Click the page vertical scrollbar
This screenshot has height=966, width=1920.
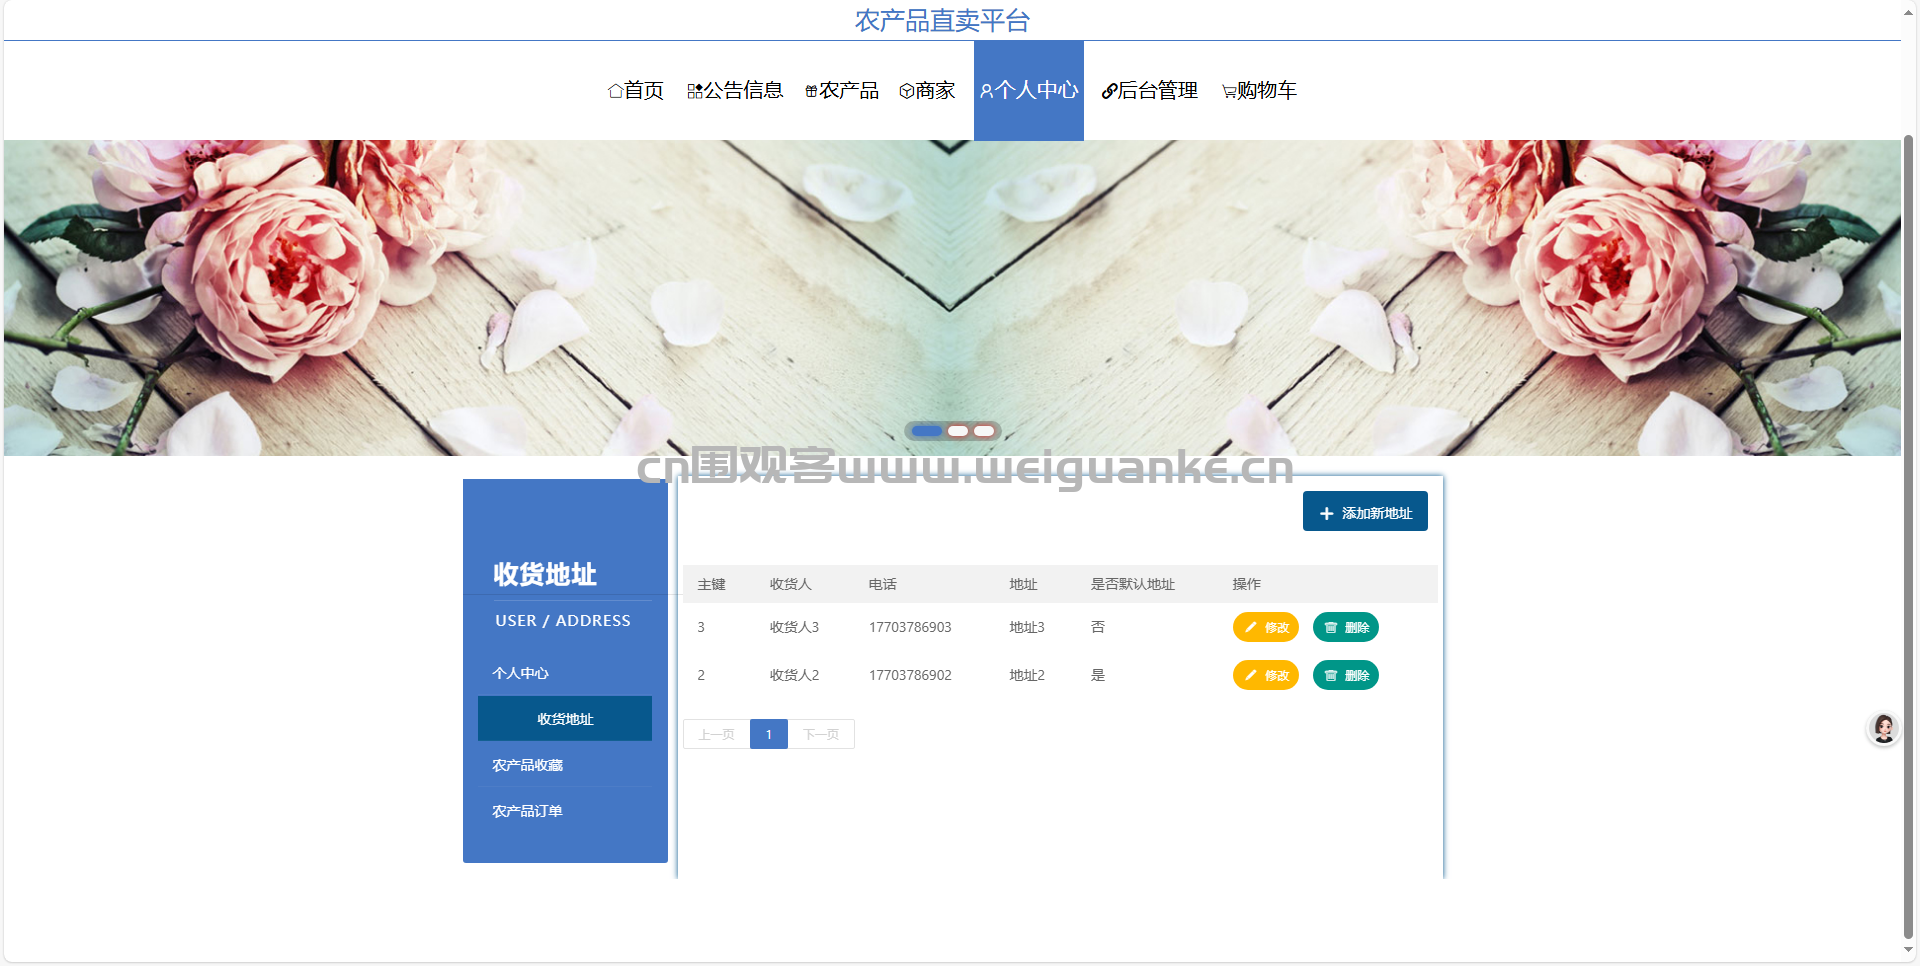click(1908, 535)
